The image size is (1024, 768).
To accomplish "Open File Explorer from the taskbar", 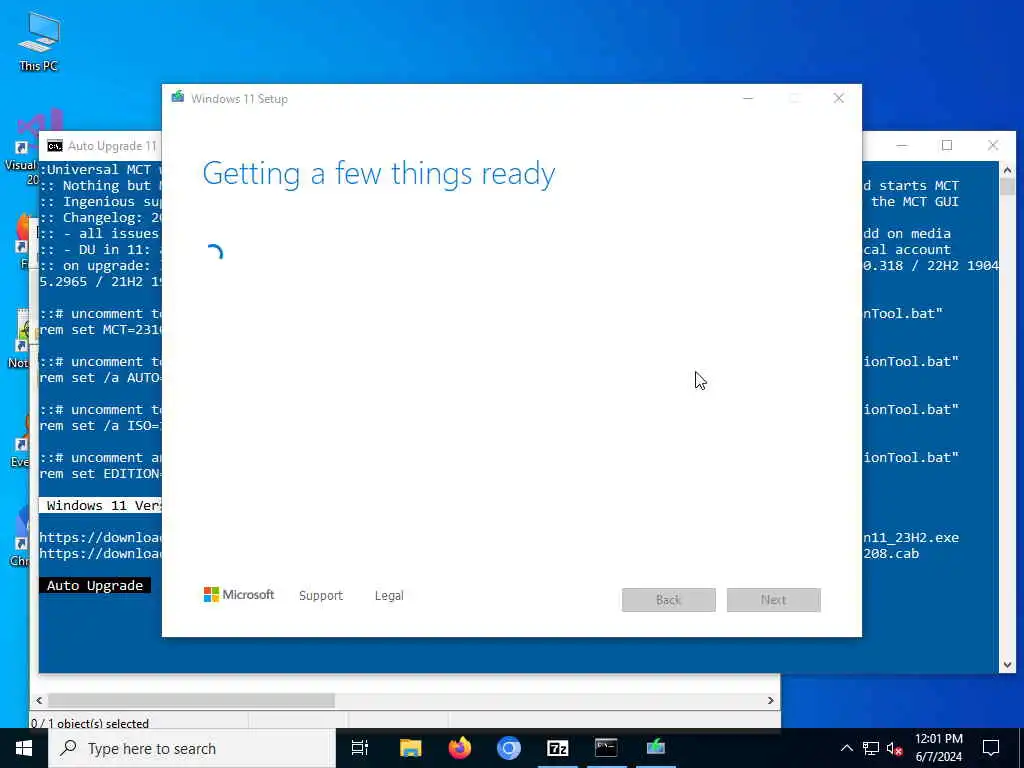I will coord(410,748).
